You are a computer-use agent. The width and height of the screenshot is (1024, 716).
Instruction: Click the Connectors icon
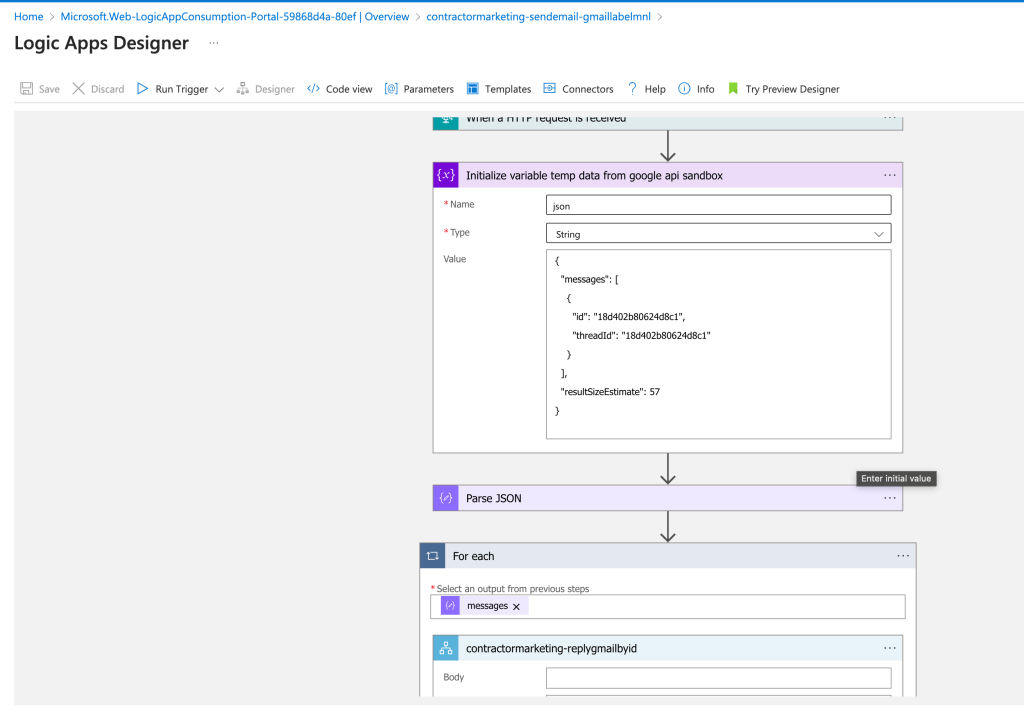tap(550, 89)
